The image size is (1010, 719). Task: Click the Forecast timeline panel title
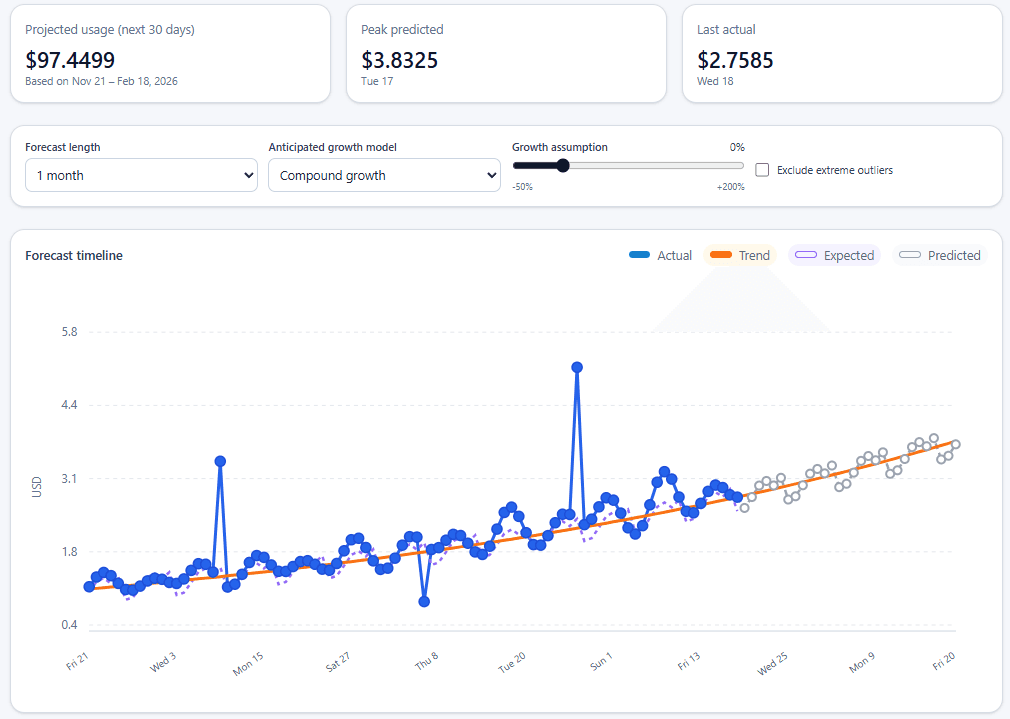[x=73, y=255]
